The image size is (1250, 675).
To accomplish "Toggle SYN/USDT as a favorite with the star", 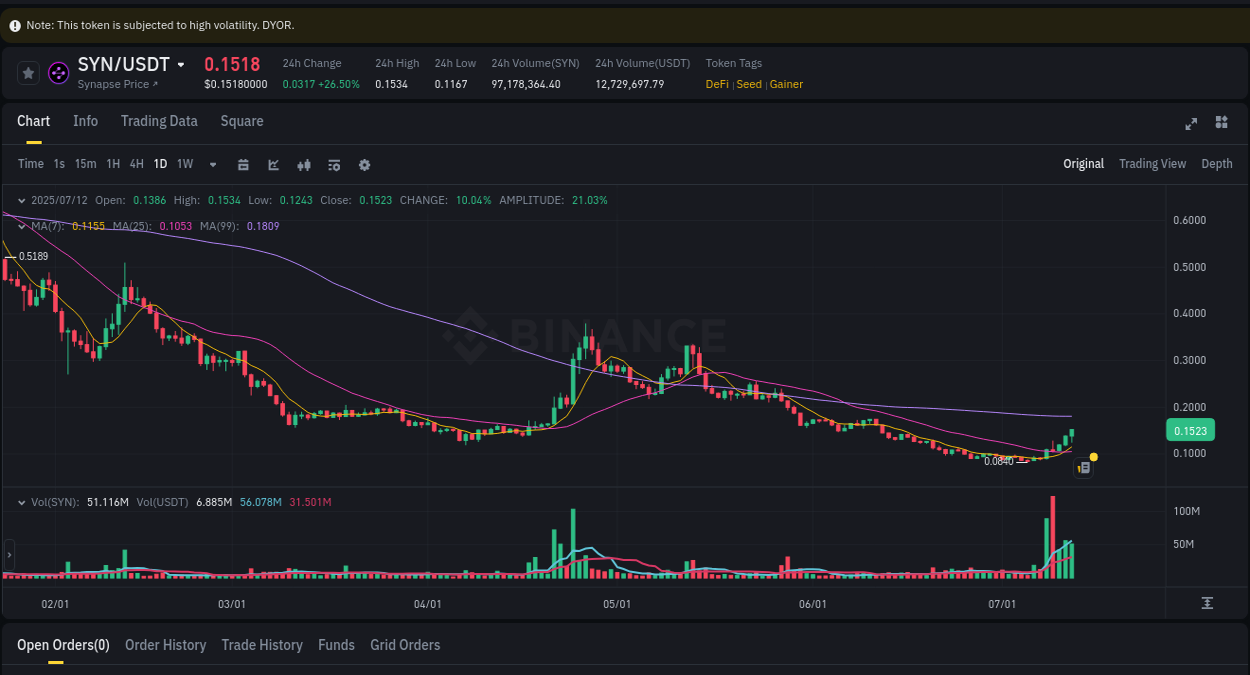I will coord(28,72).
